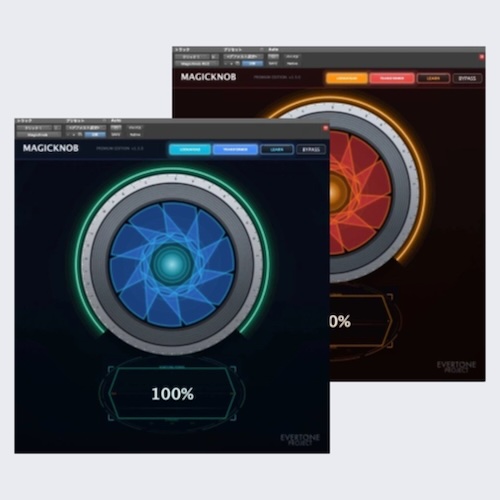Toggle the cyan Lookahead button
The height and width of the screenshot is (500, 500).
[190, 150]
